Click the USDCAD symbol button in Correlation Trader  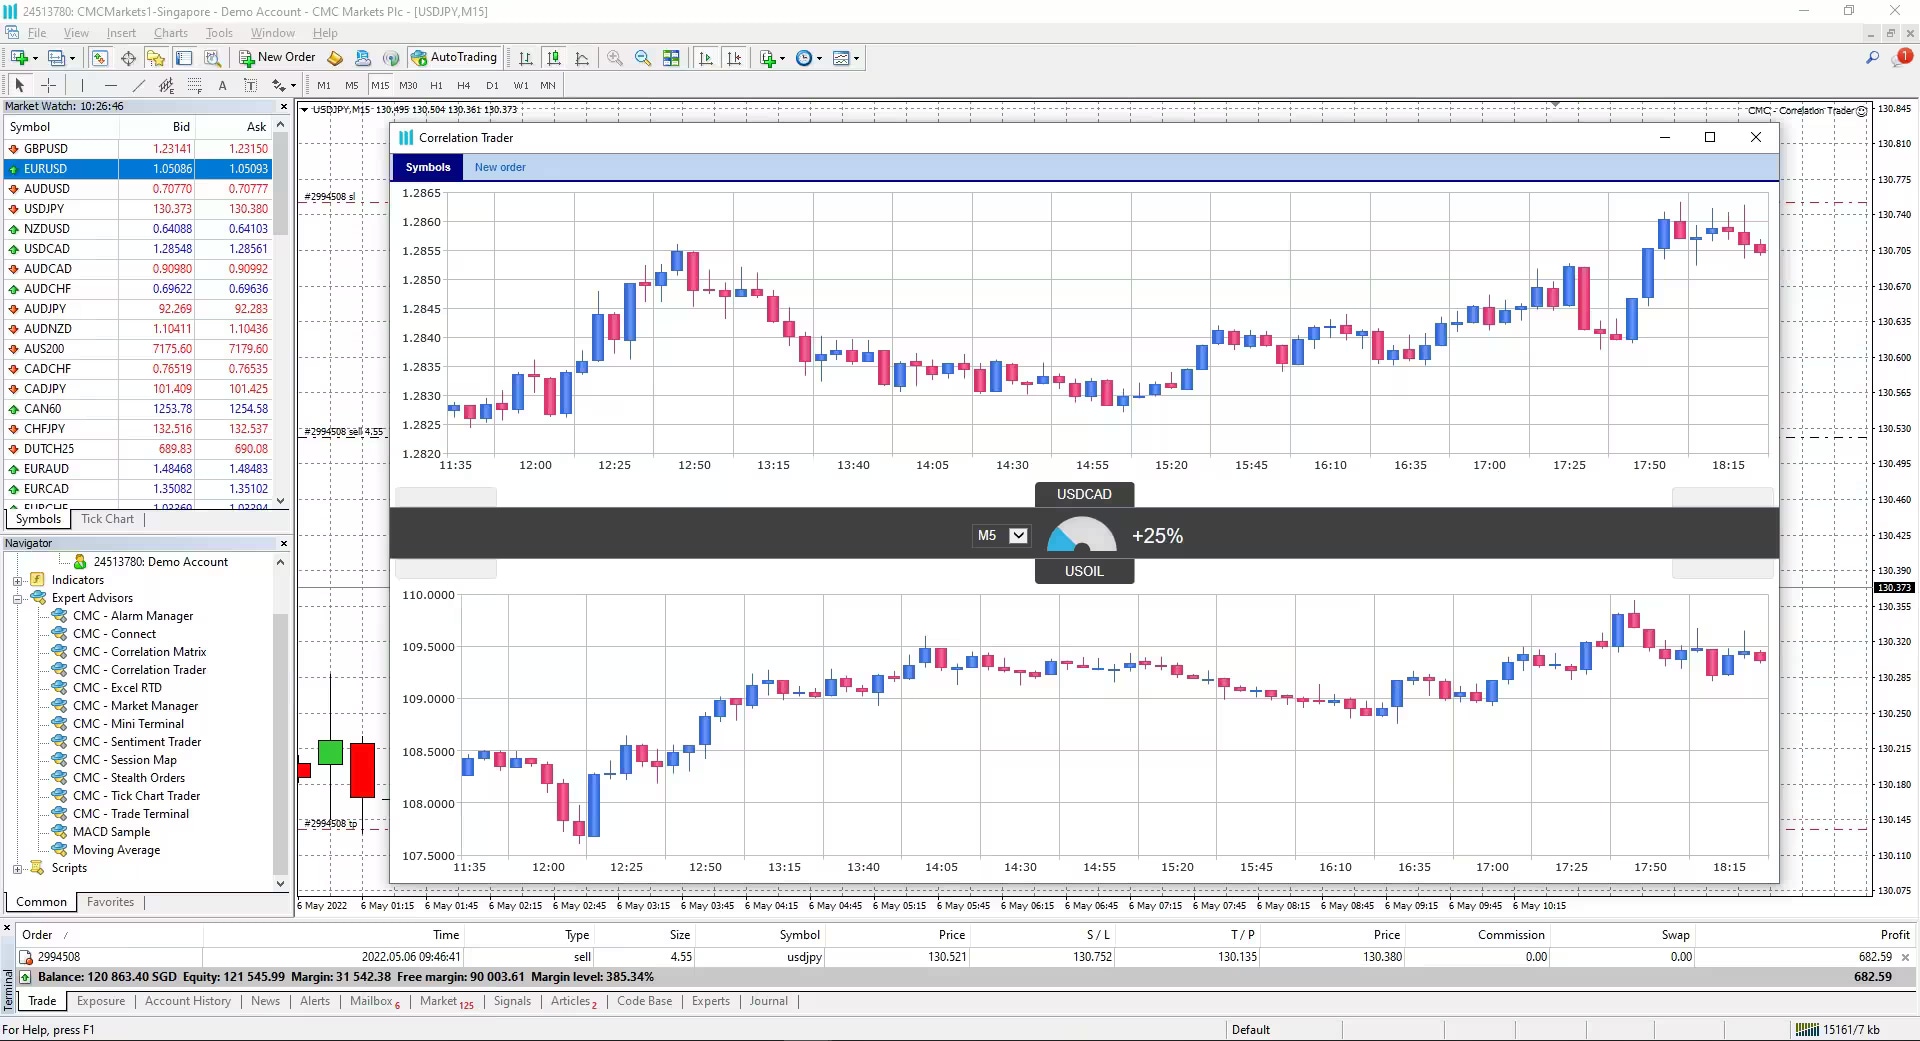(1084, 494)
